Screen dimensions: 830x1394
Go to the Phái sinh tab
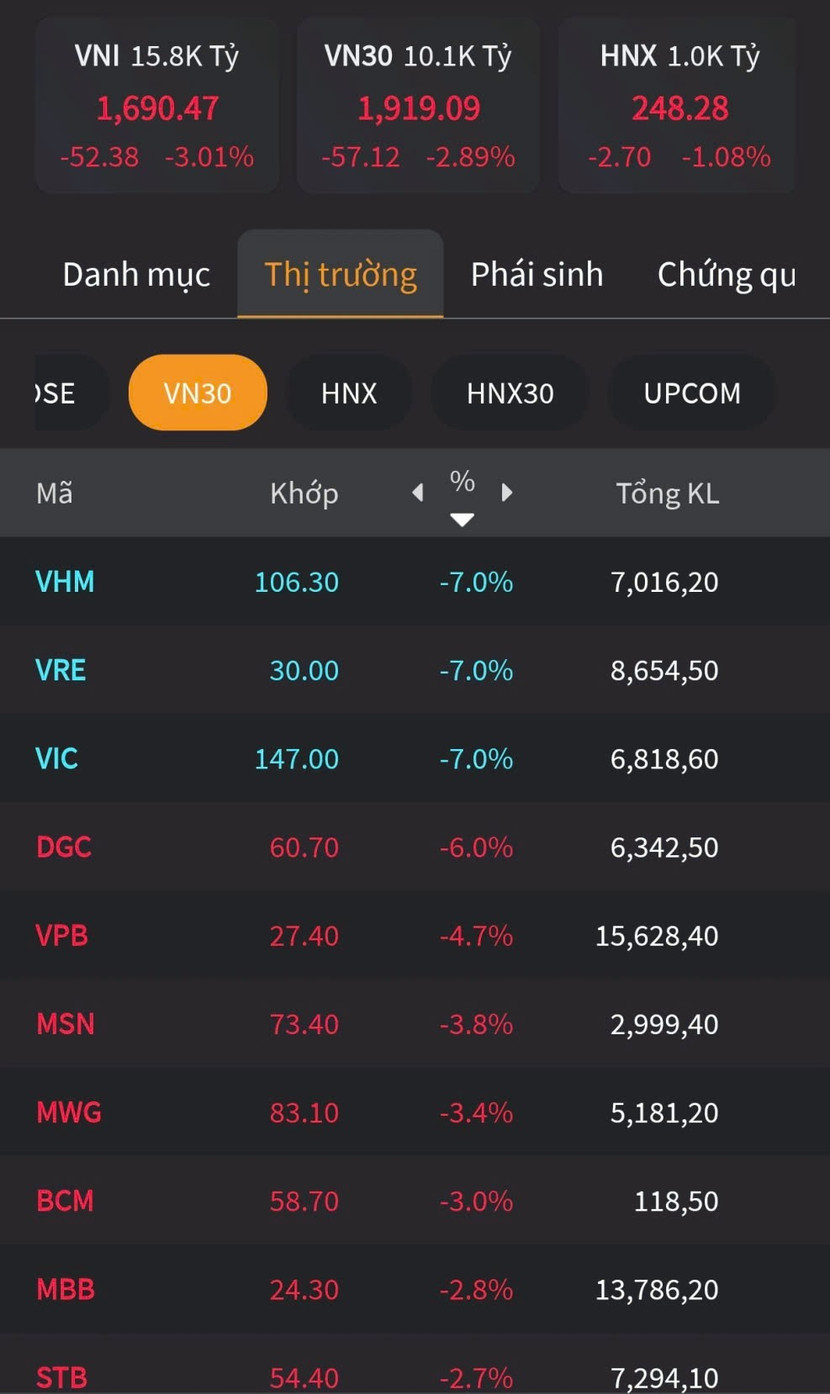point(537,275)
